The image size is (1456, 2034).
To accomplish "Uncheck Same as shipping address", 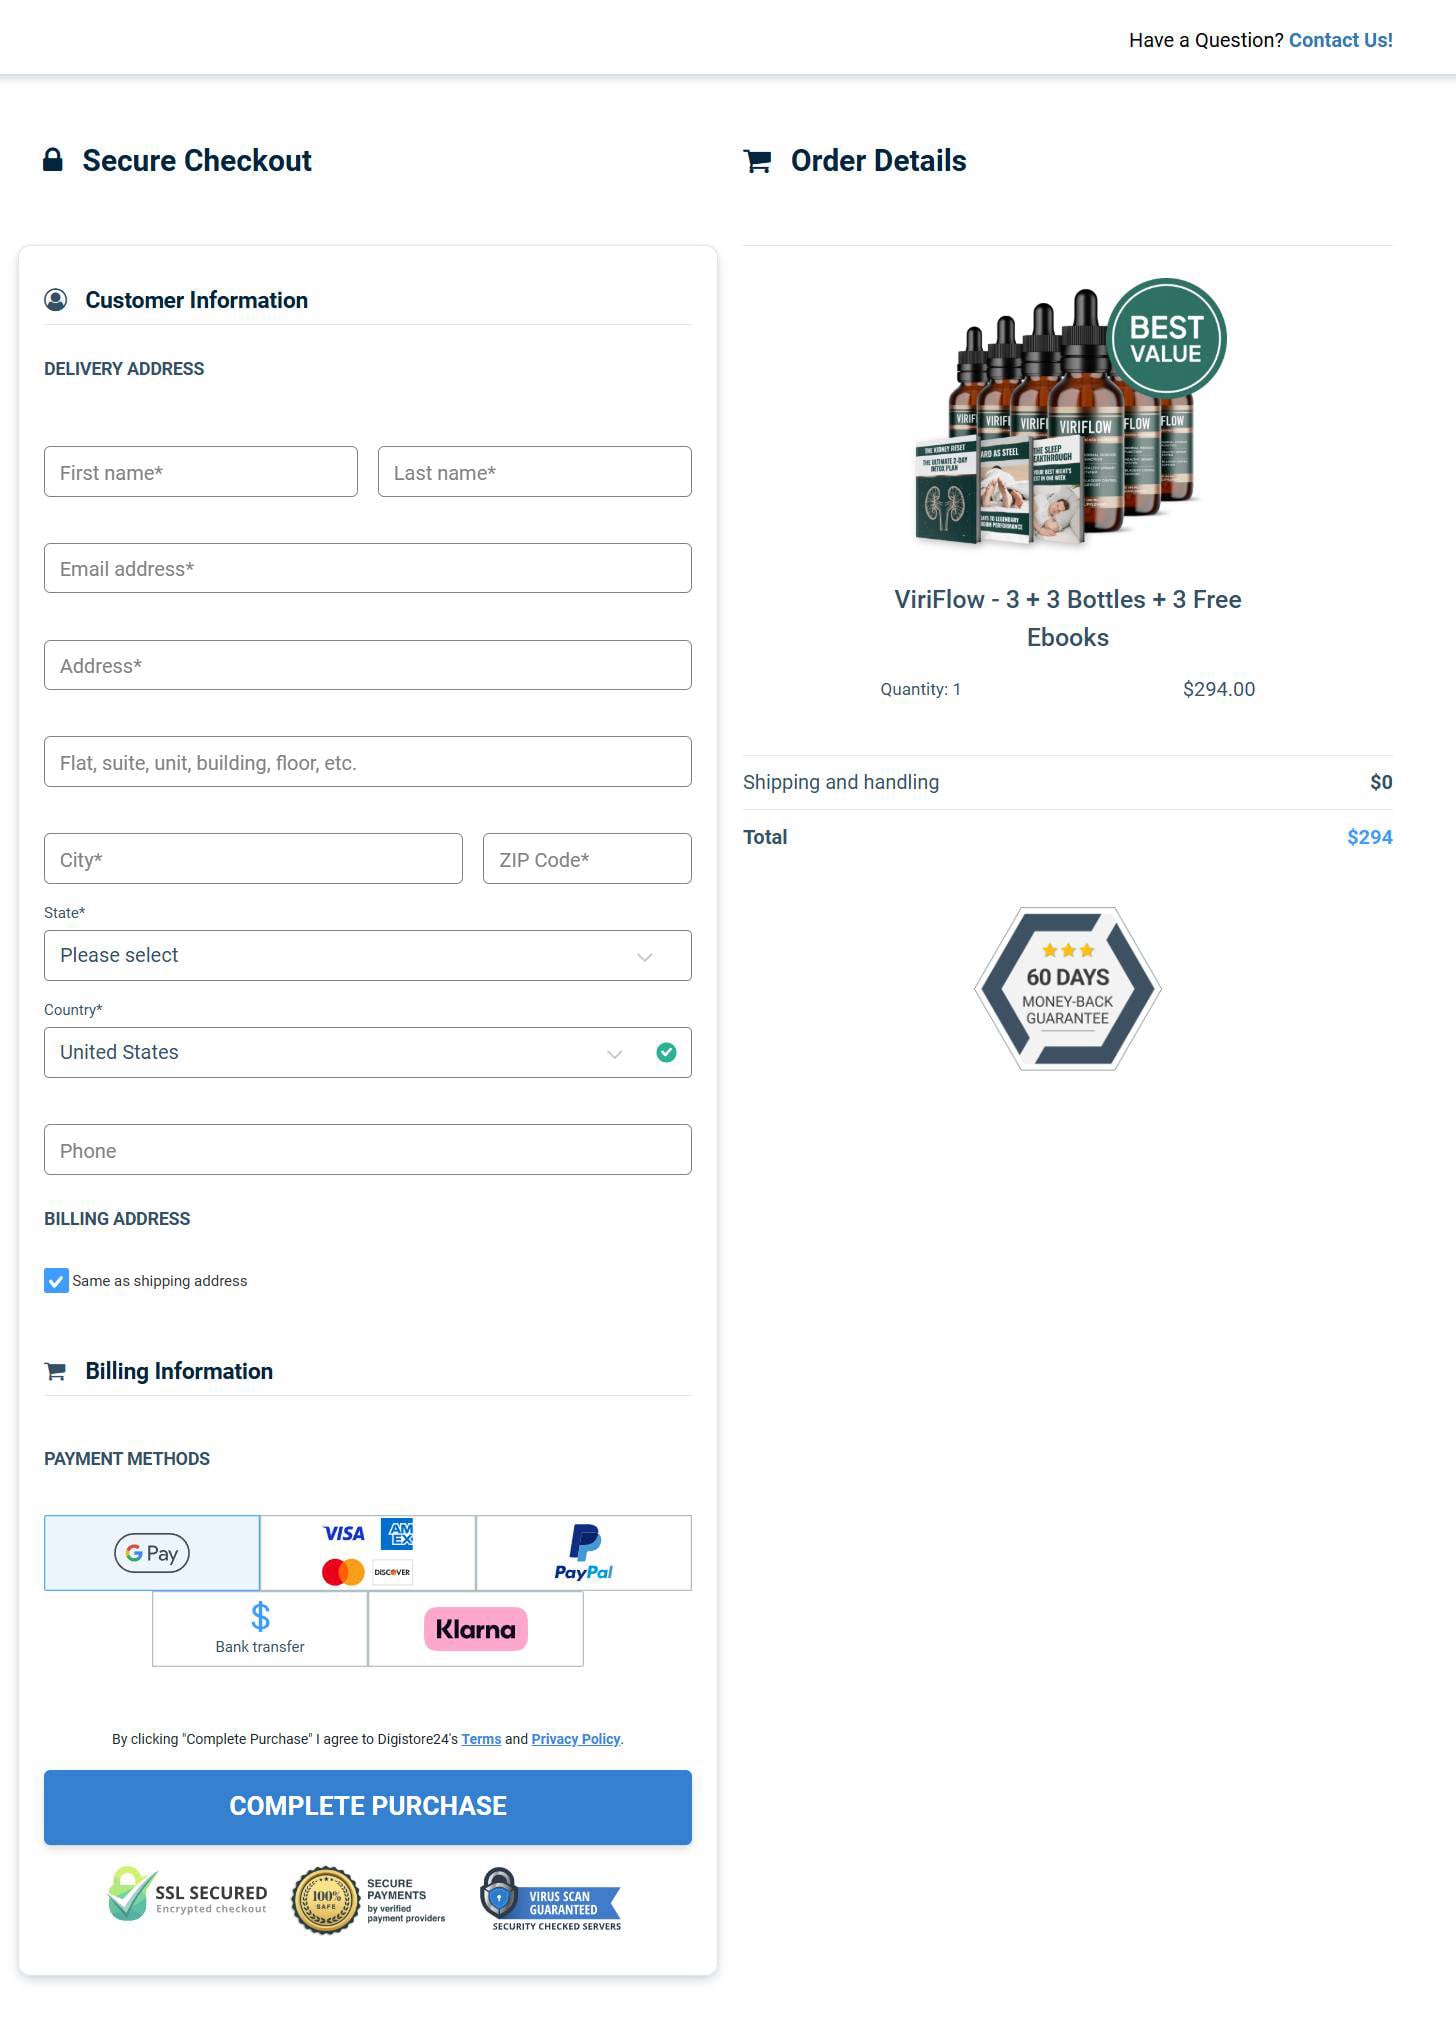I will (56, 1281).
